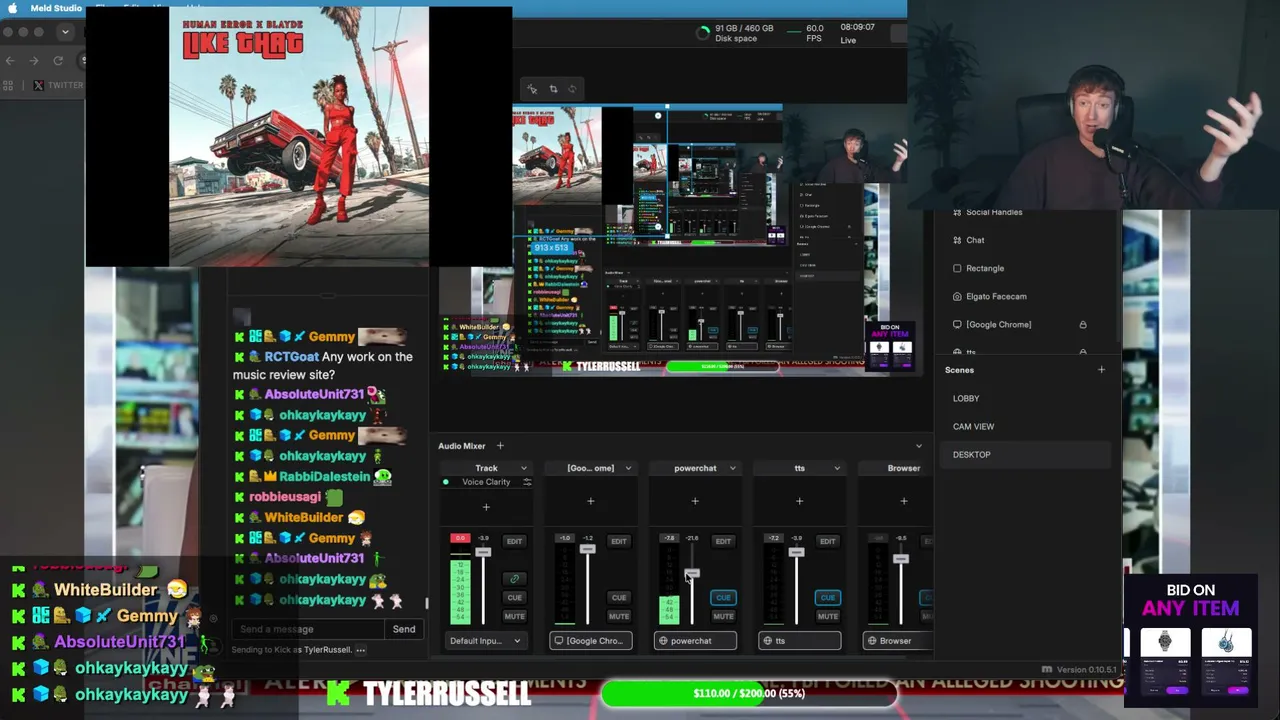Mute the Track channel
The height and width of the screenshot is (720, 1280).
(514, 616)
